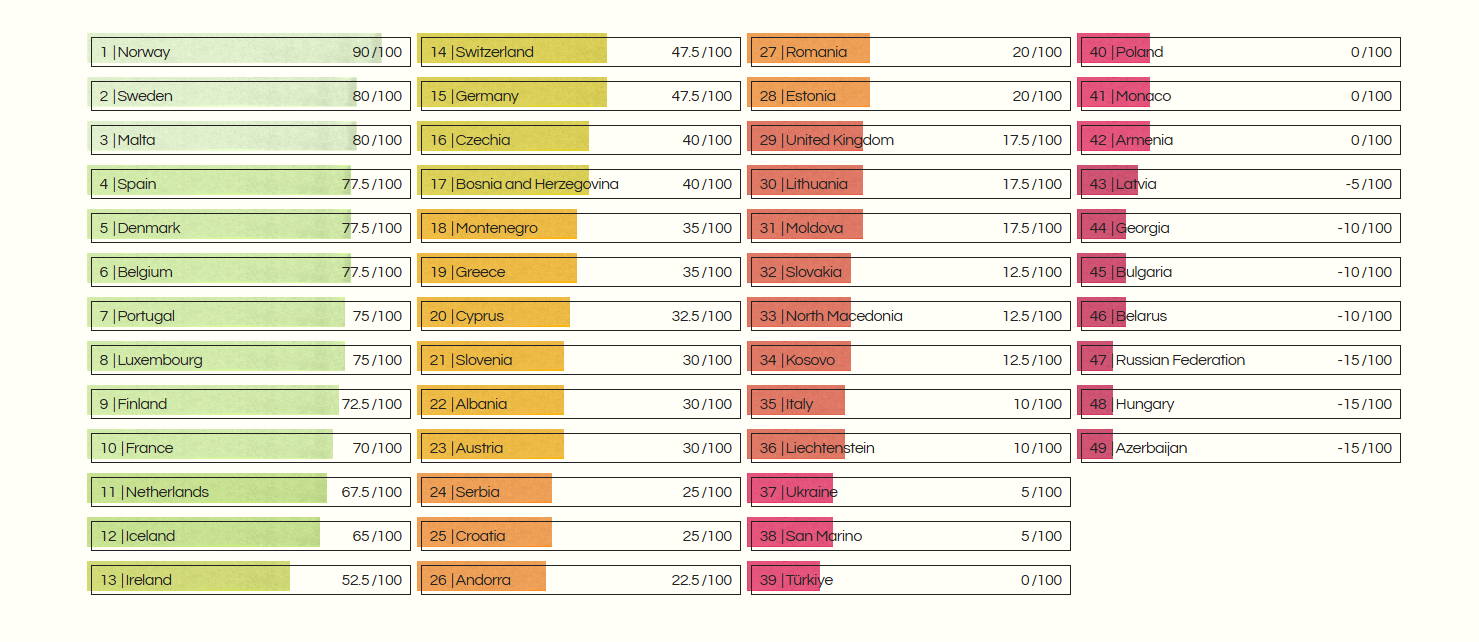The height and width of the screenshot is (642, 1479).
Task: Select the France ranking row
Action: pos(251,448)
